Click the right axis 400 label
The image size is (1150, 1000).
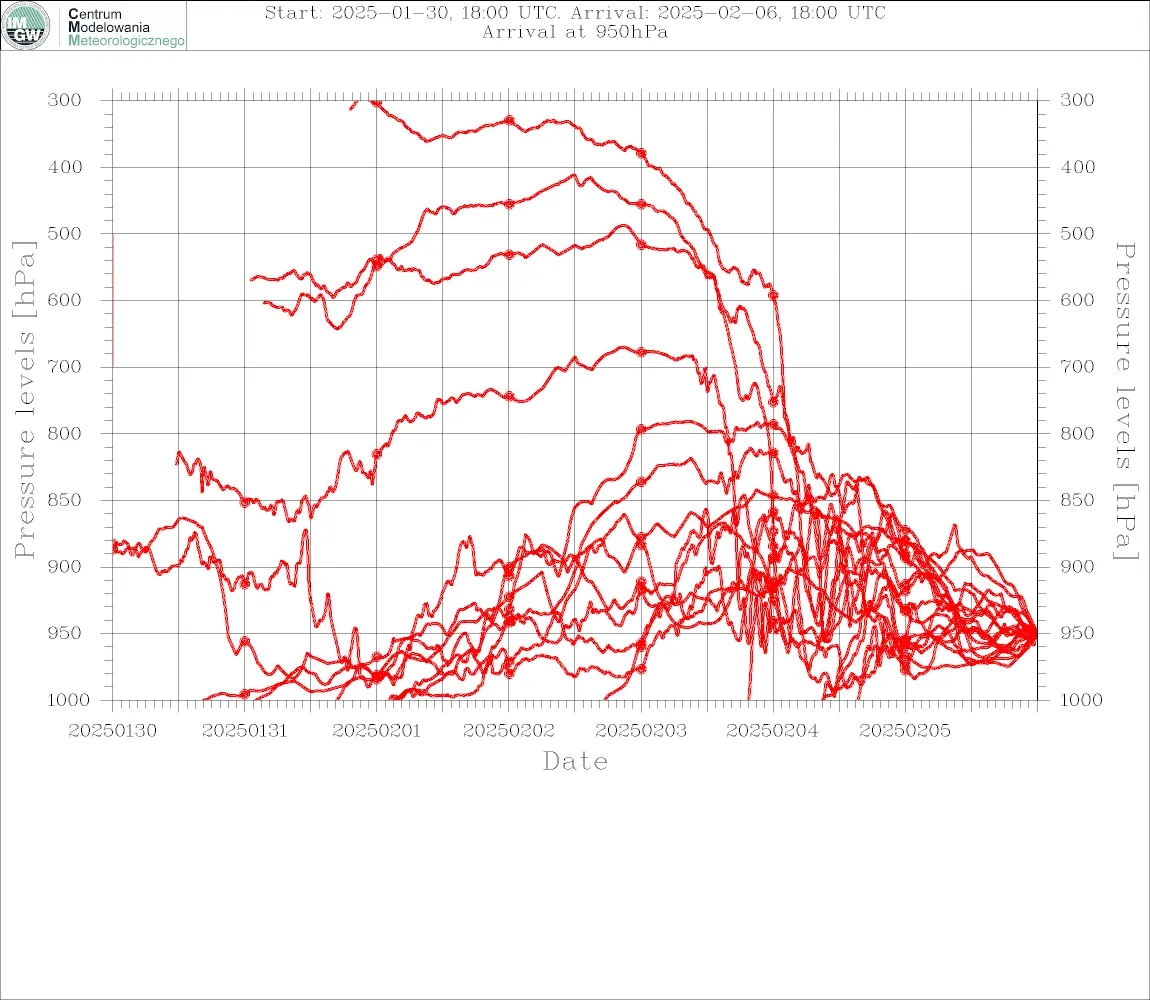click(1077, 167)
